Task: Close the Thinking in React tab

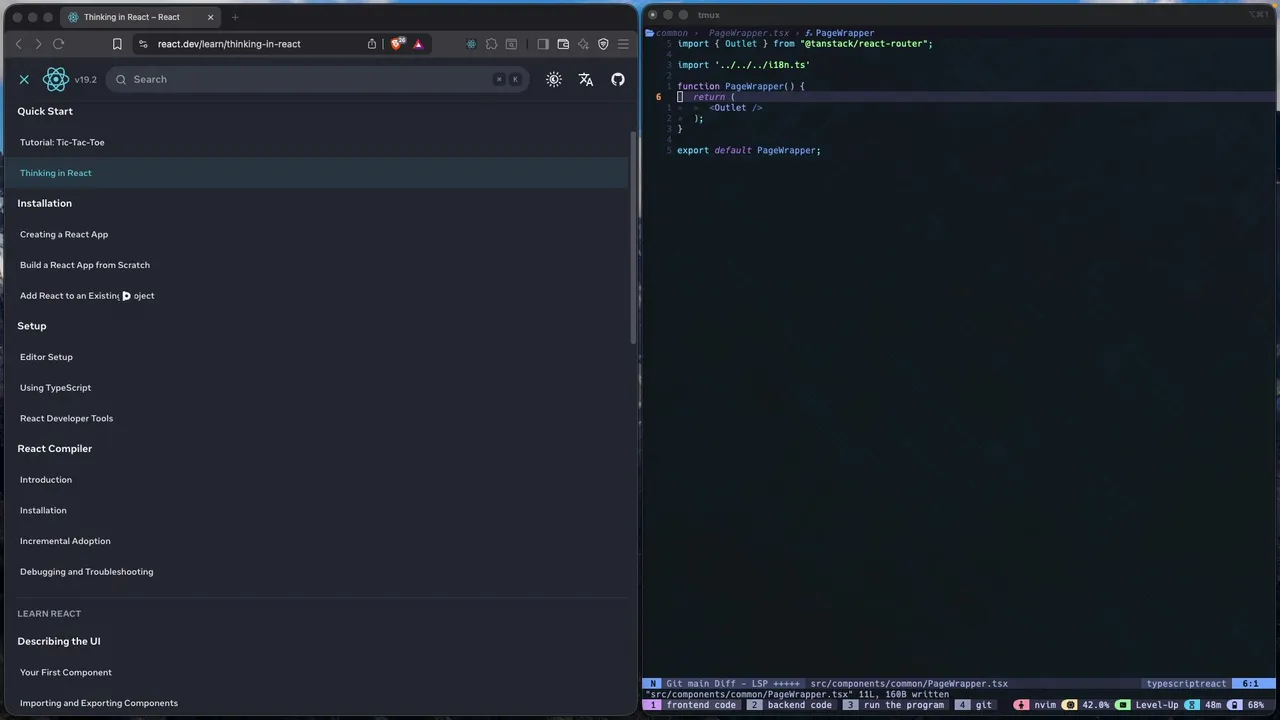Action: pos(210,17)
